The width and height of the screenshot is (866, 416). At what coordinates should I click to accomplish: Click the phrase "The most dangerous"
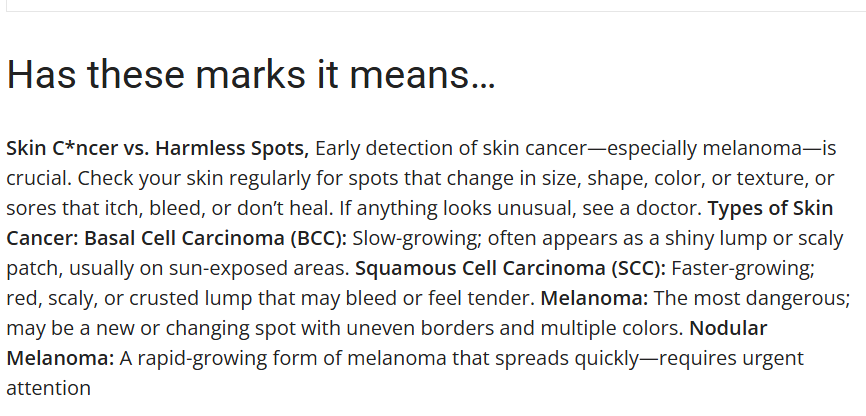pyautogui.click(x=751, y=299)
